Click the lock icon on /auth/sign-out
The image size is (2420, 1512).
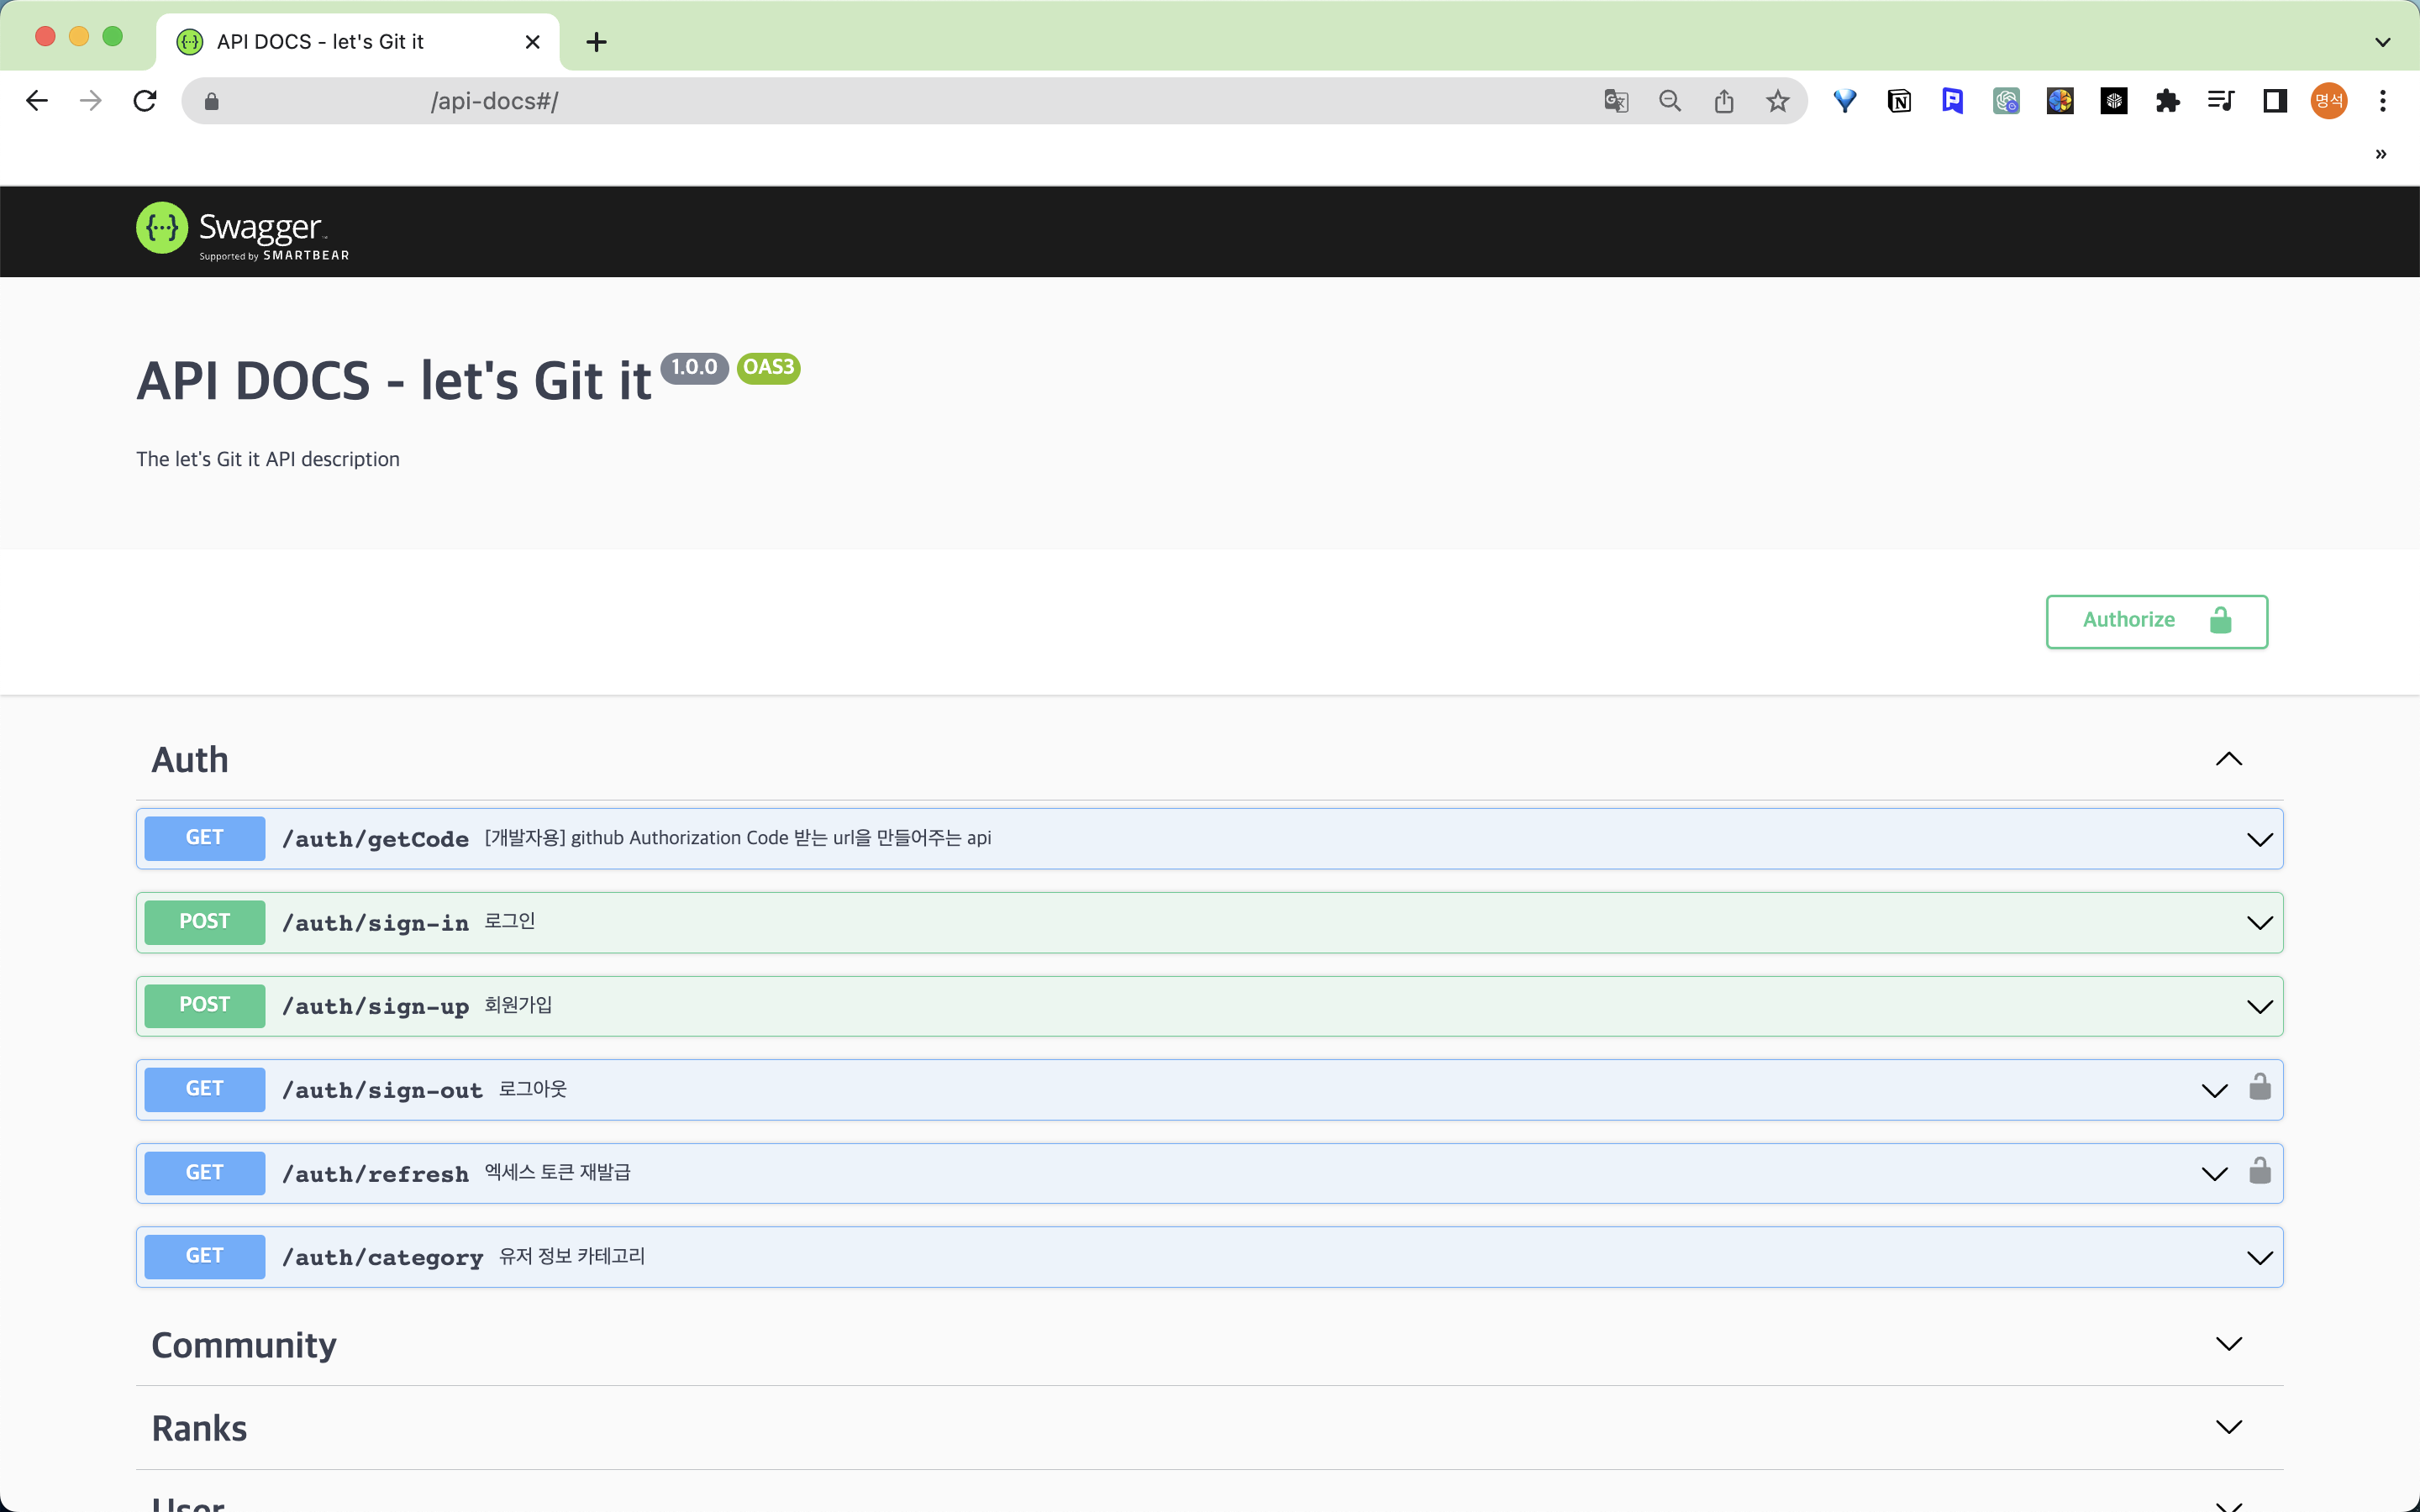2259,1087
